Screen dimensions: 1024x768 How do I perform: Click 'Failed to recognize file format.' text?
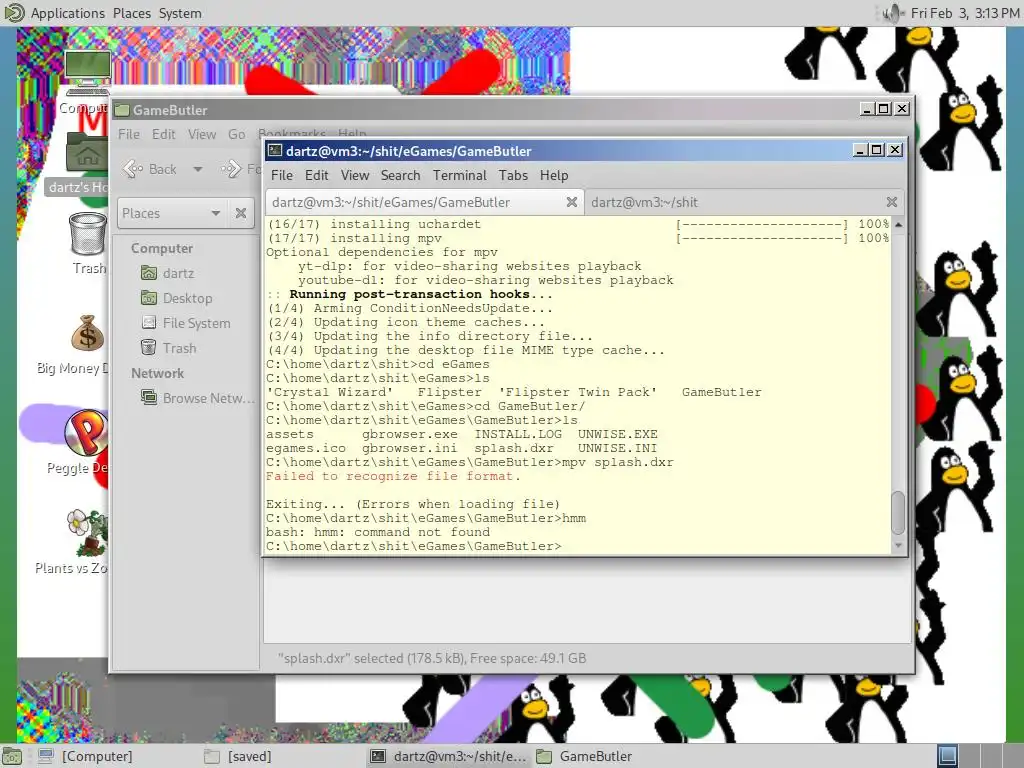[392, 476]
